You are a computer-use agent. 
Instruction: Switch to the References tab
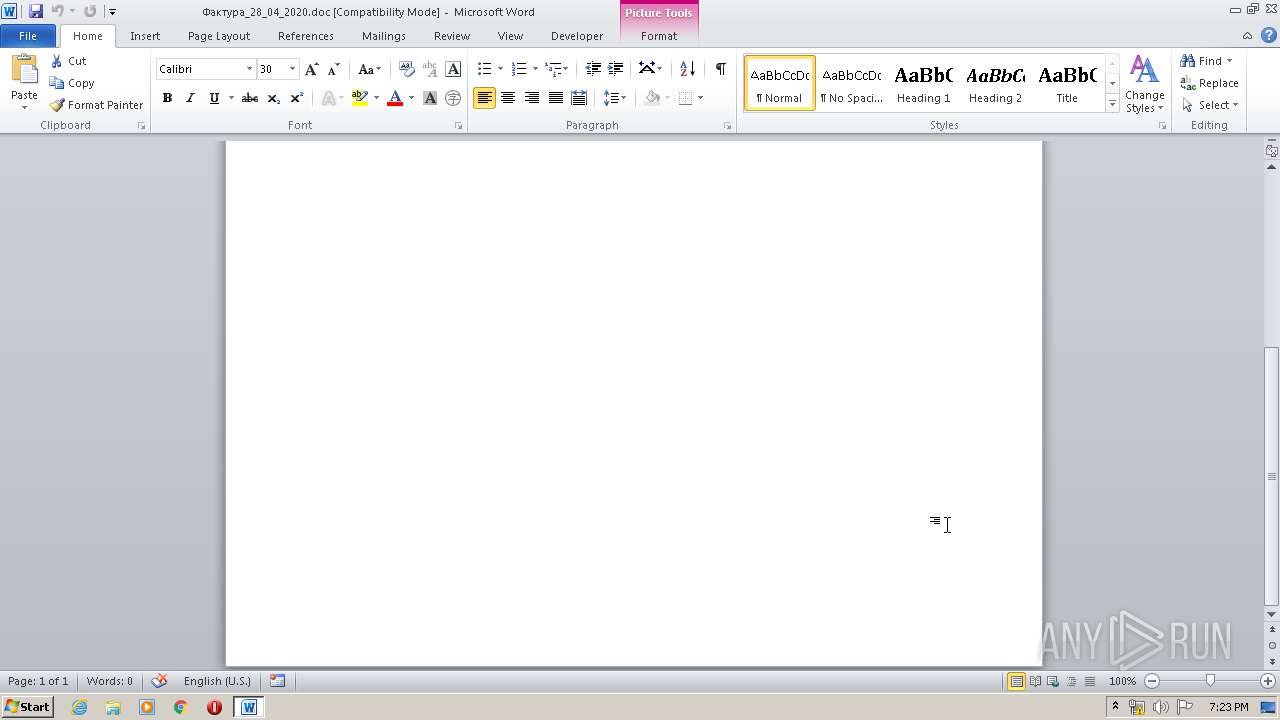306,35
